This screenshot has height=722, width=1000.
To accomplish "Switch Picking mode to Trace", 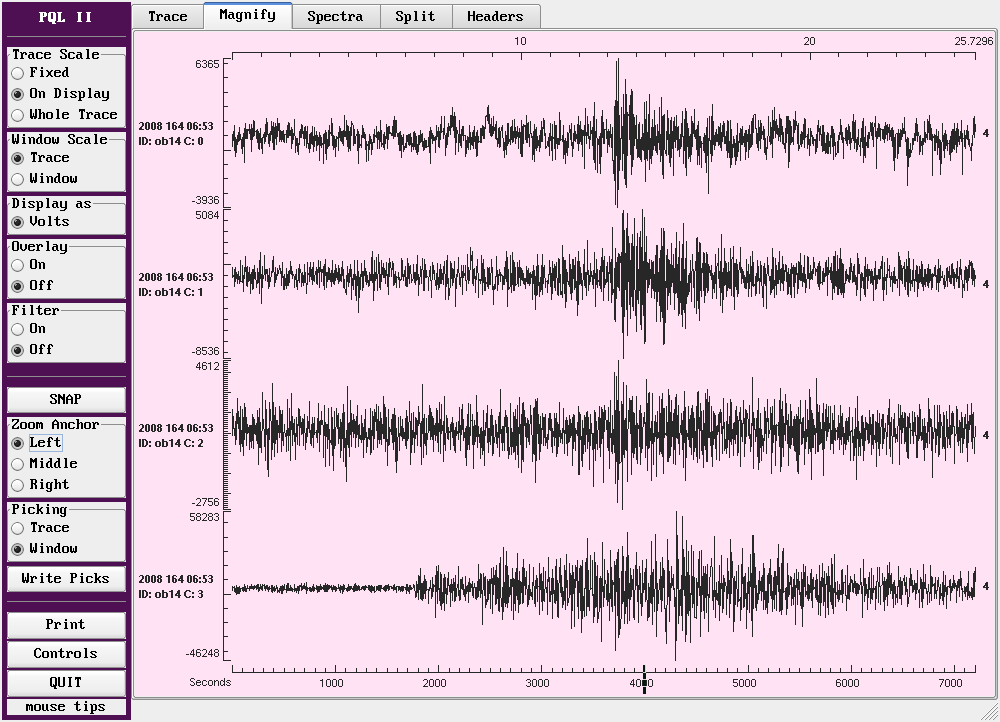I will point(18,528).
